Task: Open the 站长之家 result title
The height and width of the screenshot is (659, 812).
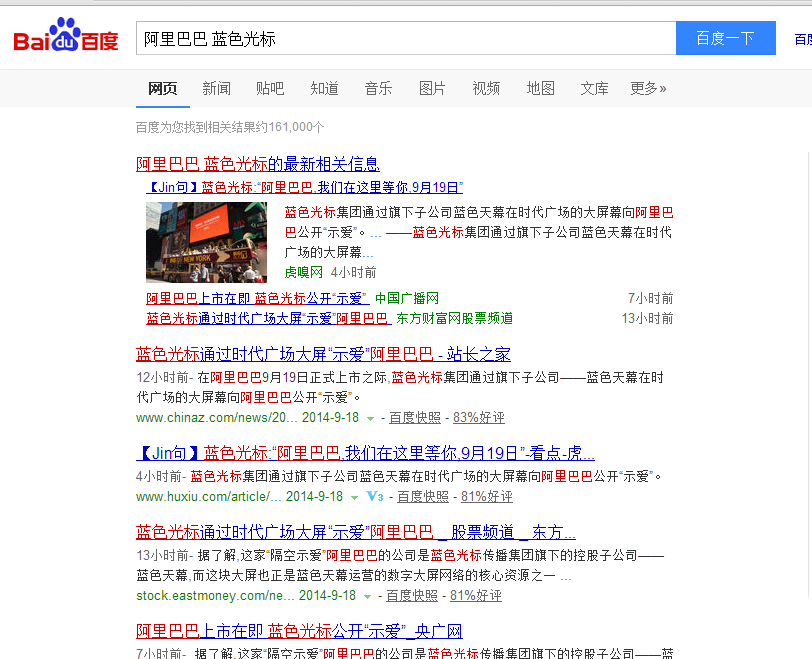Action: coord(323,354)
